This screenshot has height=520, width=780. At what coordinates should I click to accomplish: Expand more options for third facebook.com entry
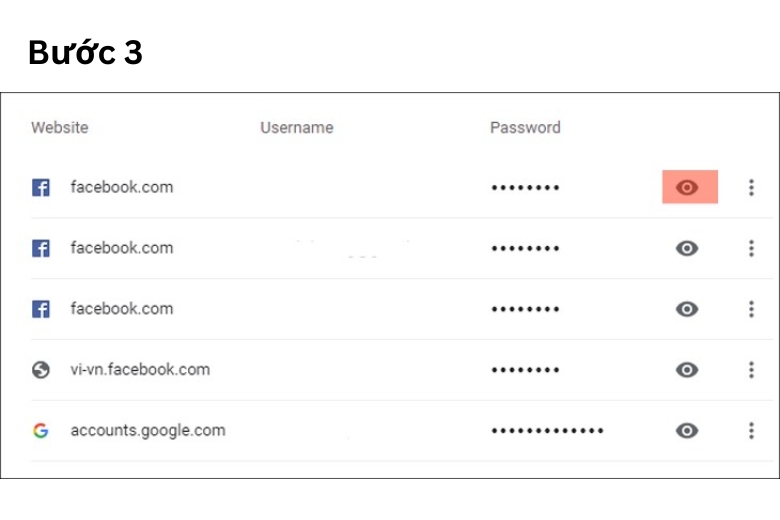point(751,309)
